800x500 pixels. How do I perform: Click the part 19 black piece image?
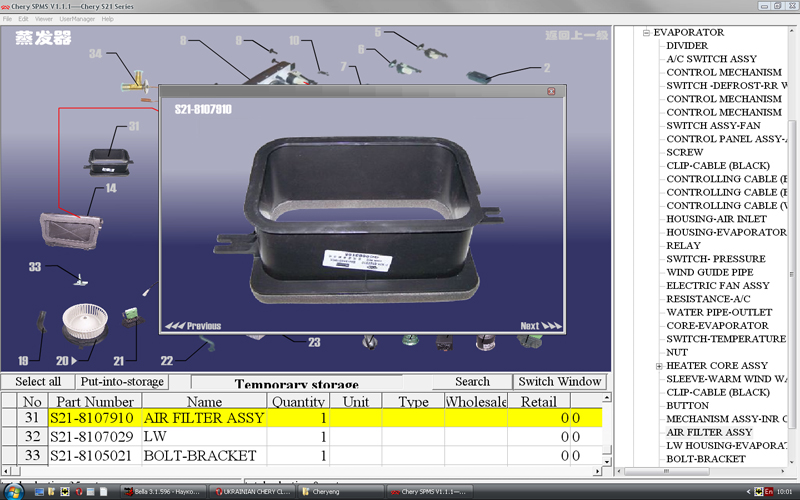point(41,322)
